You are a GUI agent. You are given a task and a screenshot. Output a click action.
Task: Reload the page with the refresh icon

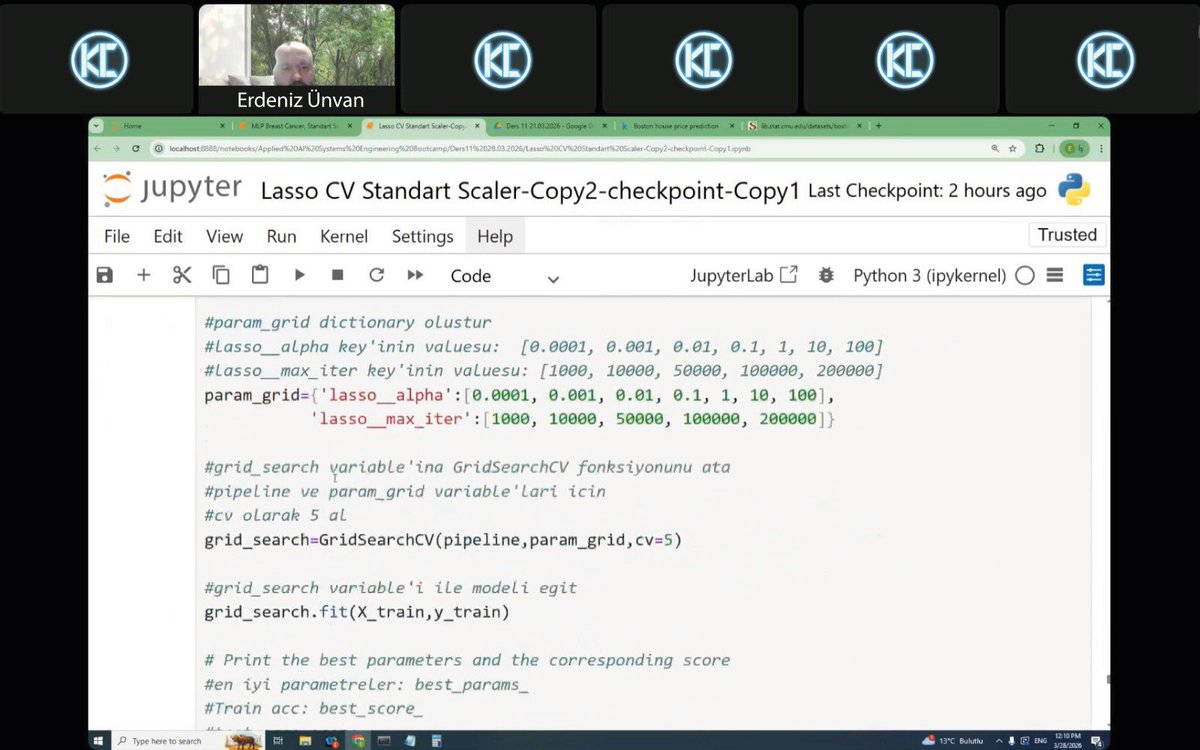tap(138, 148)
